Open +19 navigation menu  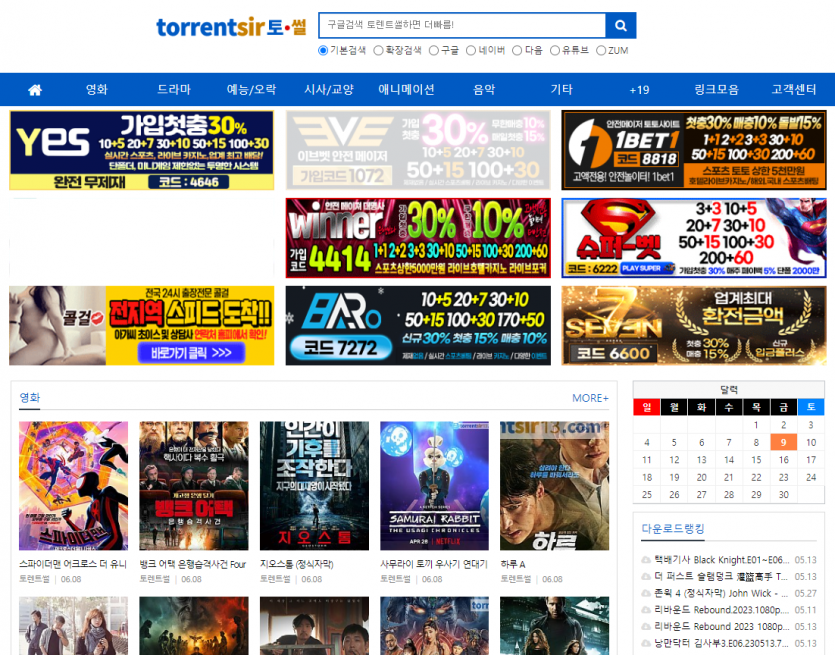[x=639, y=90]
